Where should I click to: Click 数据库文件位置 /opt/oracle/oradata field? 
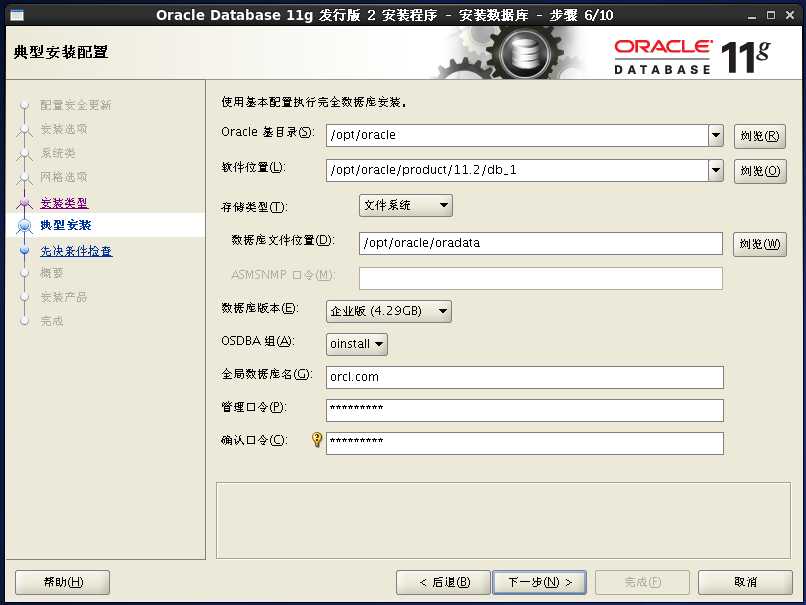click(541, 243)
